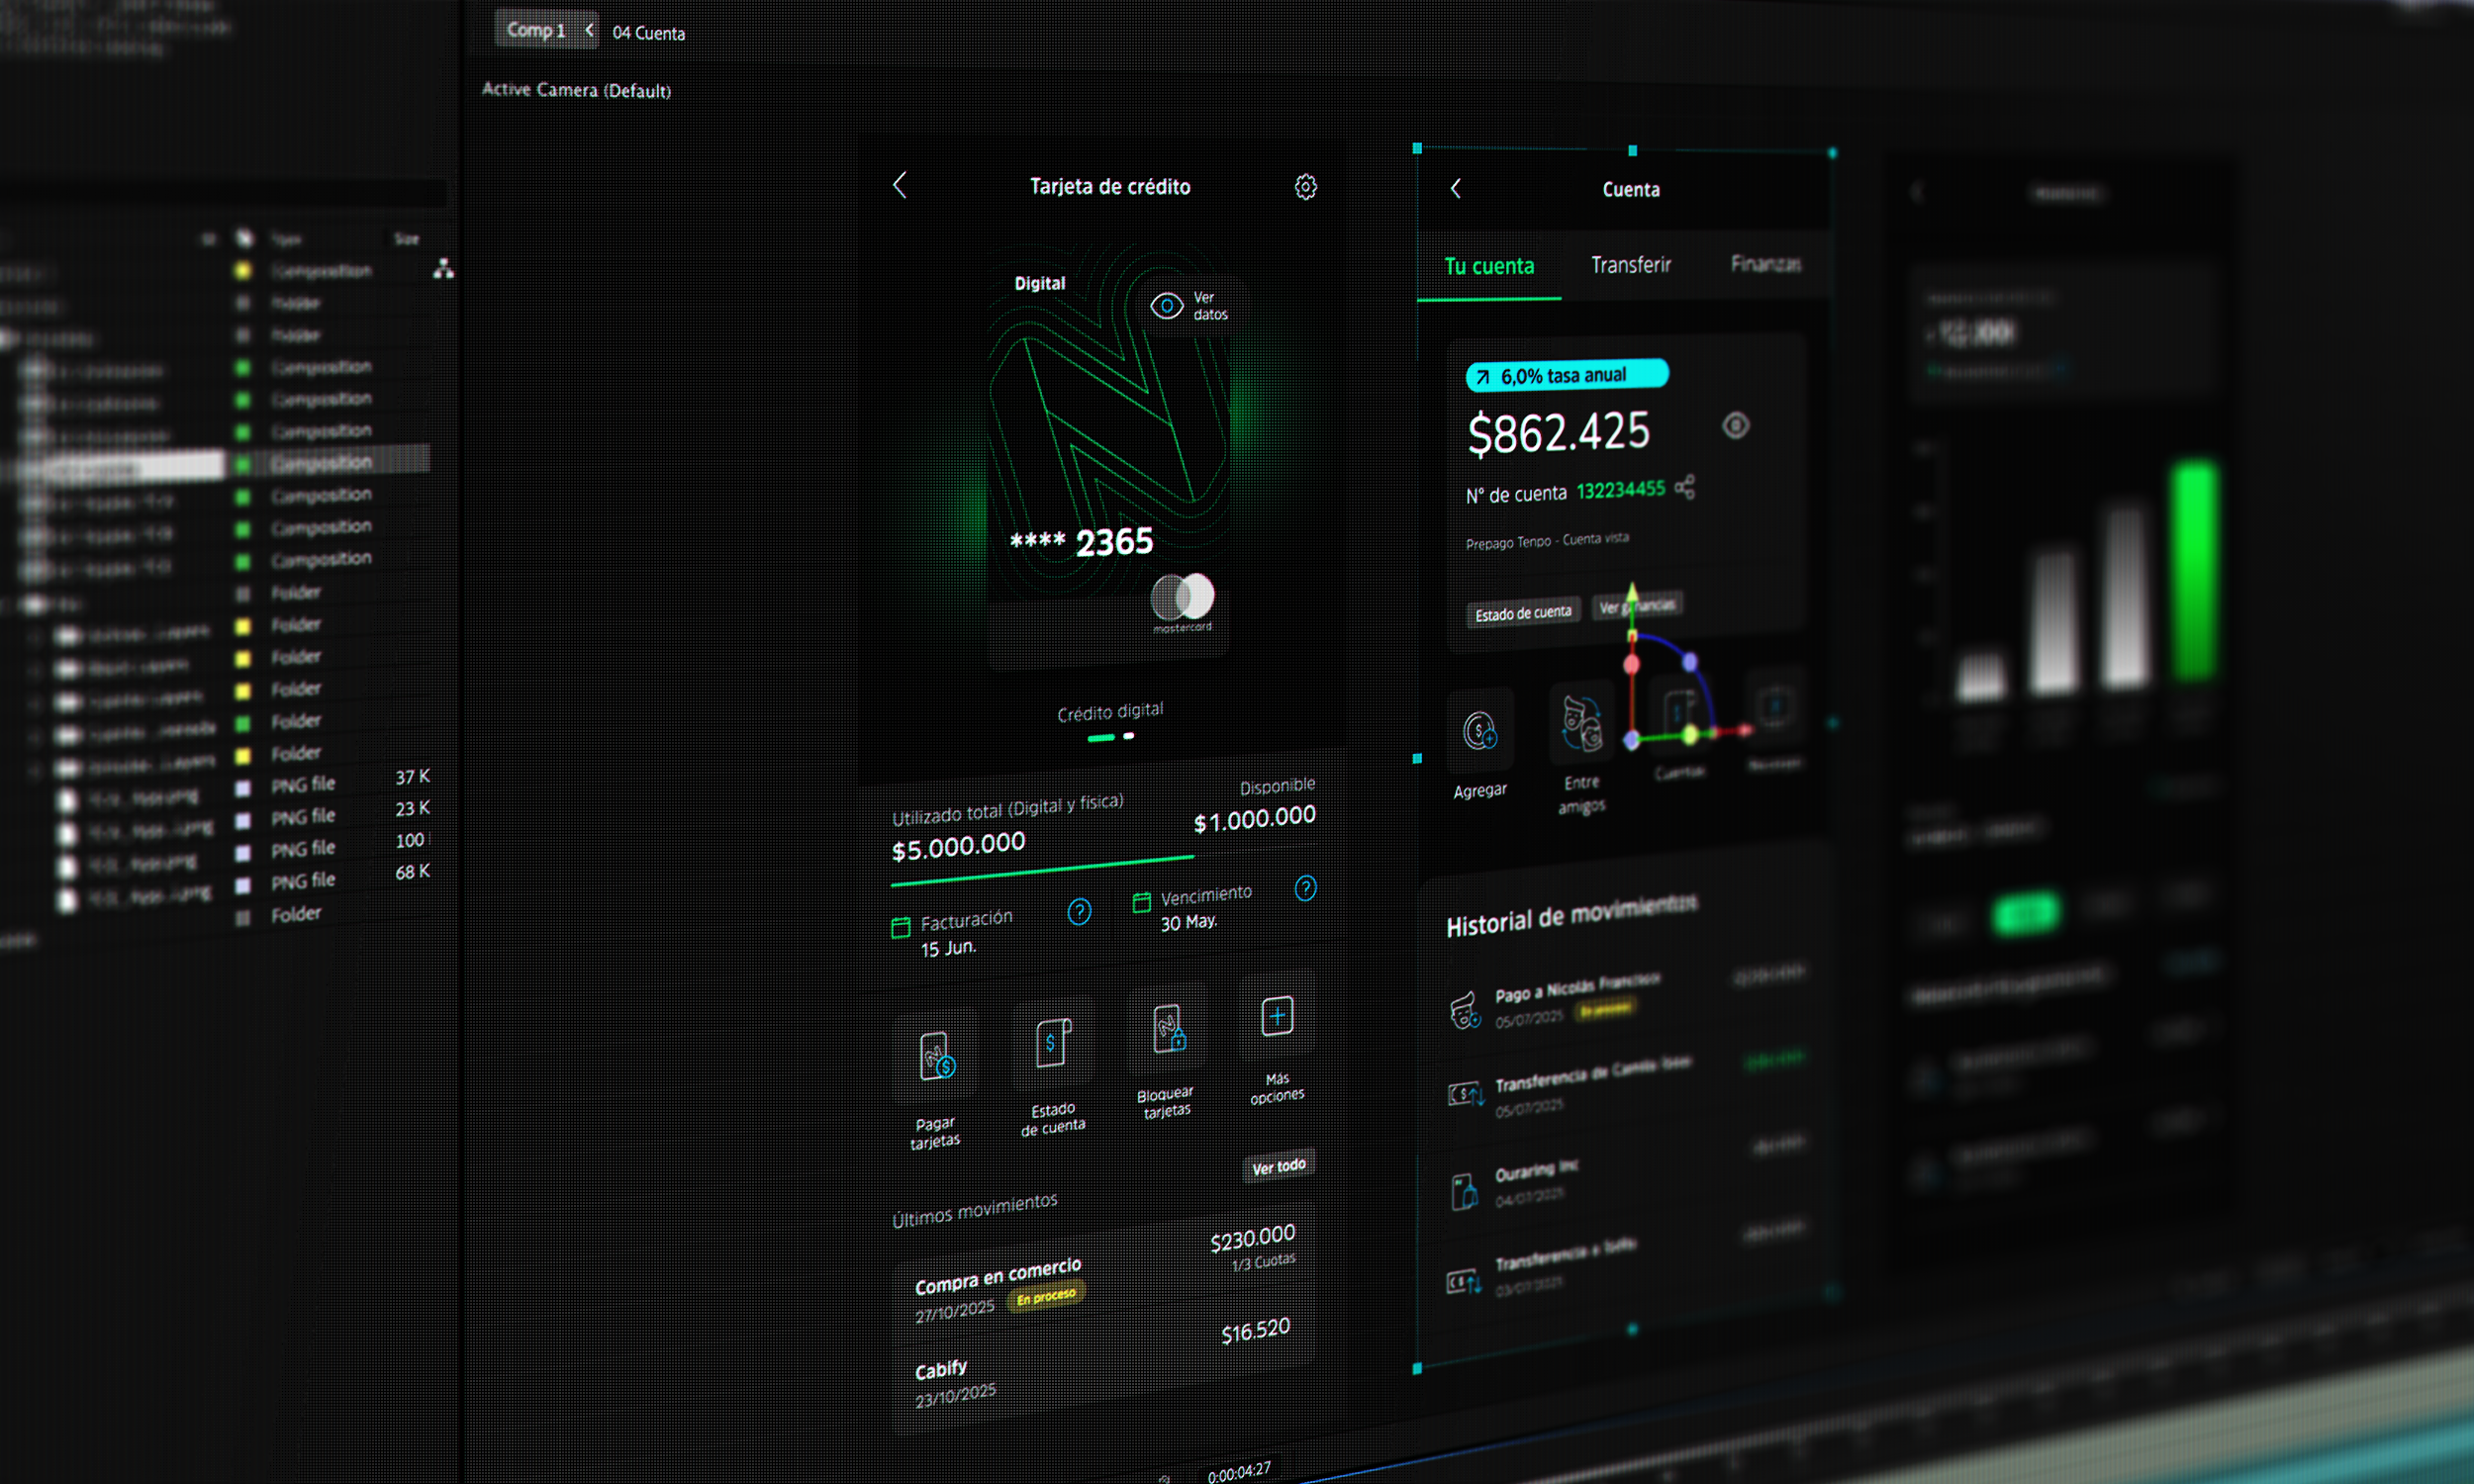This screenshot has height=1484, width=2474.
Task: Click the $16.520 amount
Action: click(x=1256, y=1331)
